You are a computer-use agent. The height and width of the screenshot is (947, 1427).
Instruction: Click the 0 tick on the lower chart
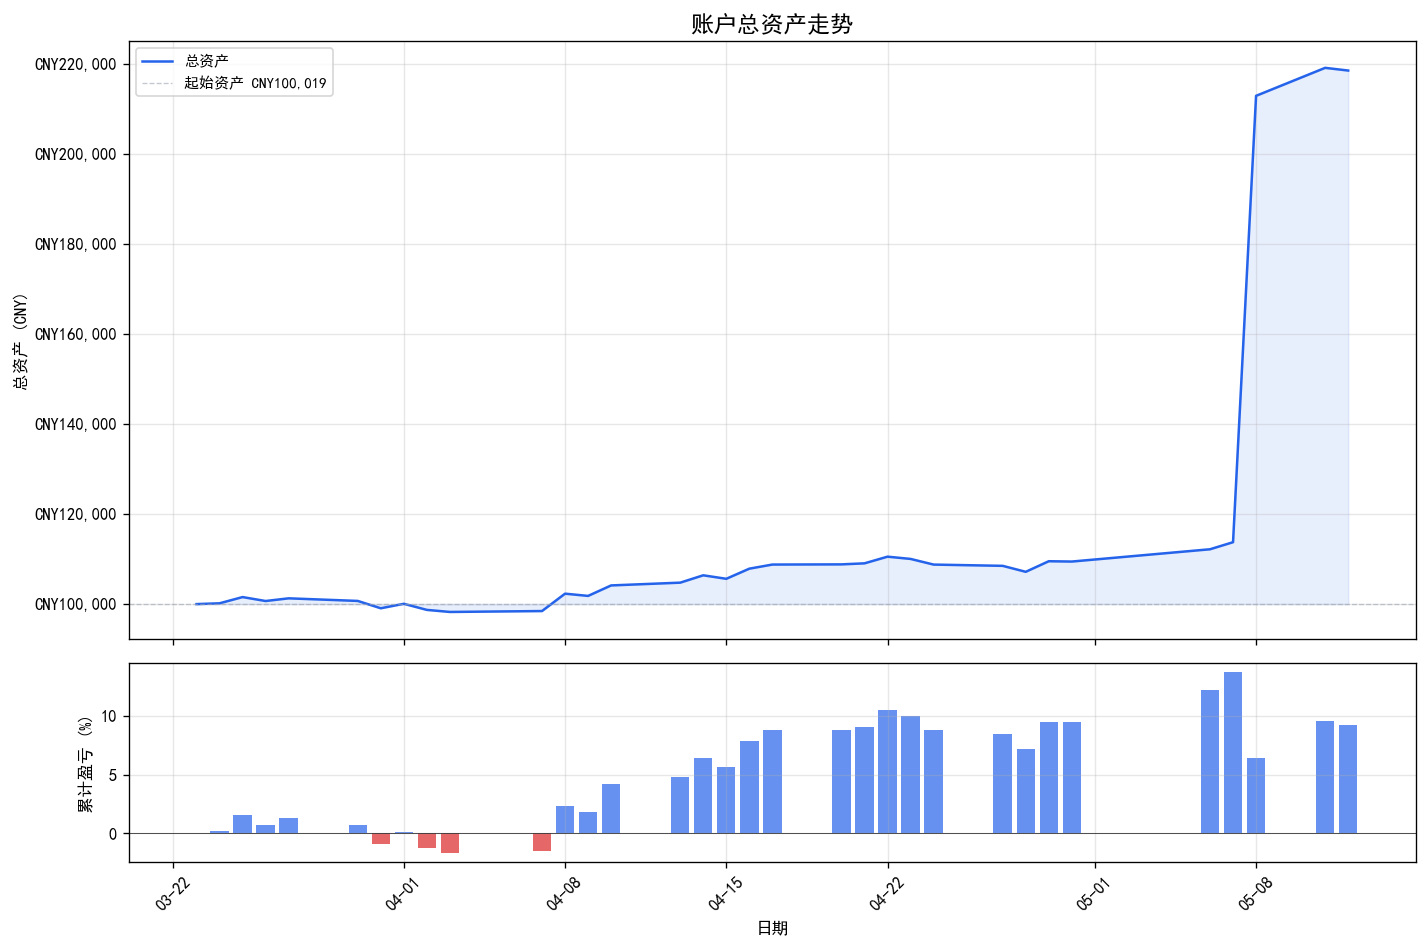[113, 834]
